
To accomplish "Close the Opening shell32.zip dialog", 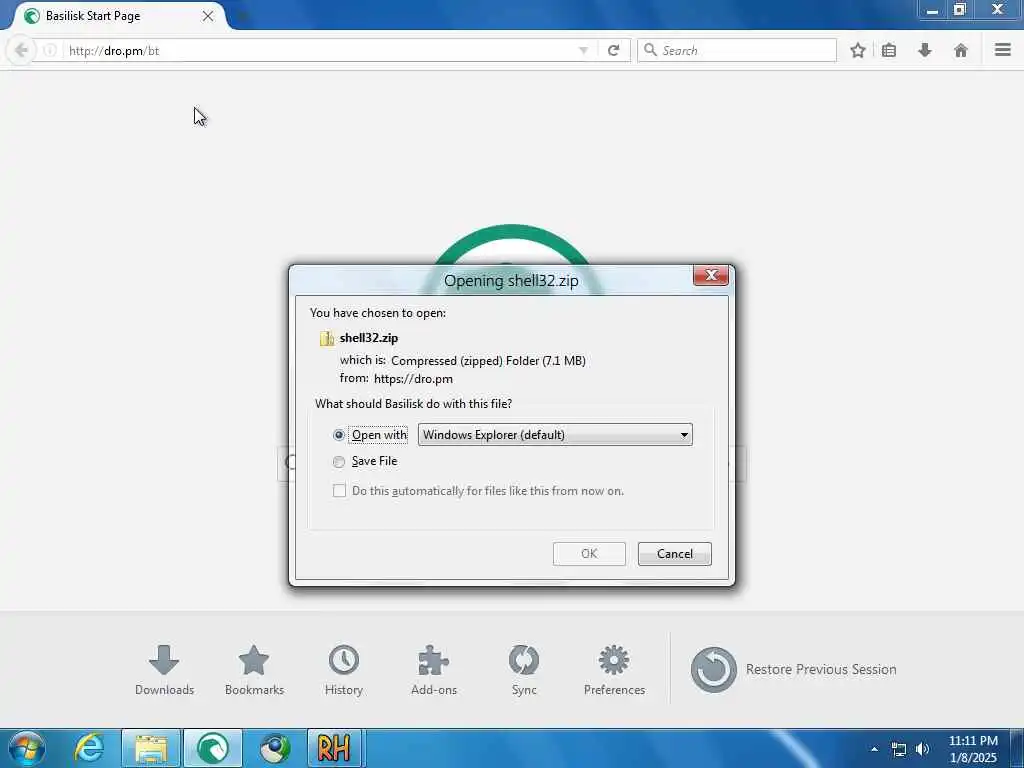I will pyautogui.click(x=711, y=275).
